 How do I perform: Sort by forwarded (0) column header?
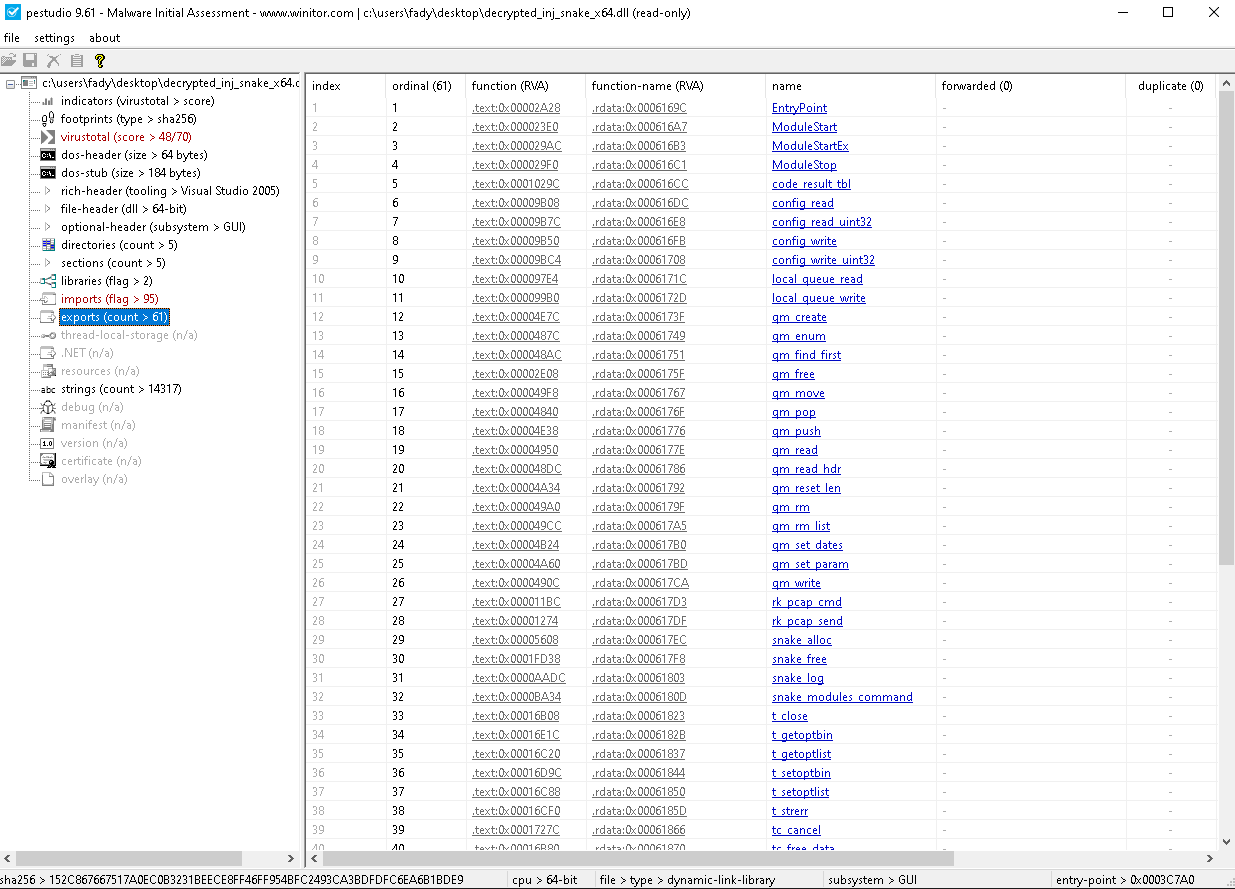tap(1030, 86)
